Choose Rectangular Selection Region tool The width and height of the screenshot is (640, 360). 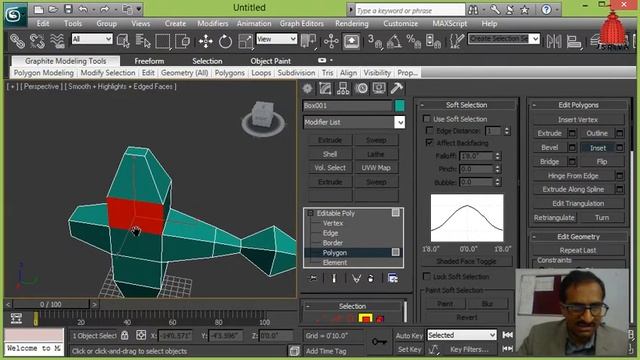point(162,41)
